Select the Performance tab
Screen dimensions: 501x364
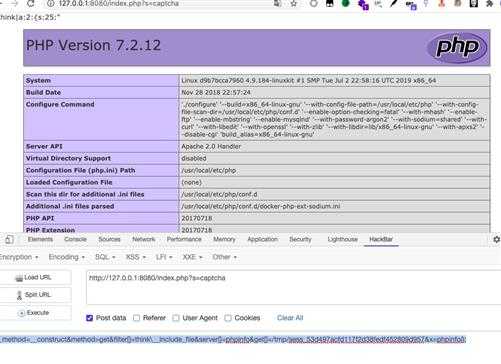[184, 239]
